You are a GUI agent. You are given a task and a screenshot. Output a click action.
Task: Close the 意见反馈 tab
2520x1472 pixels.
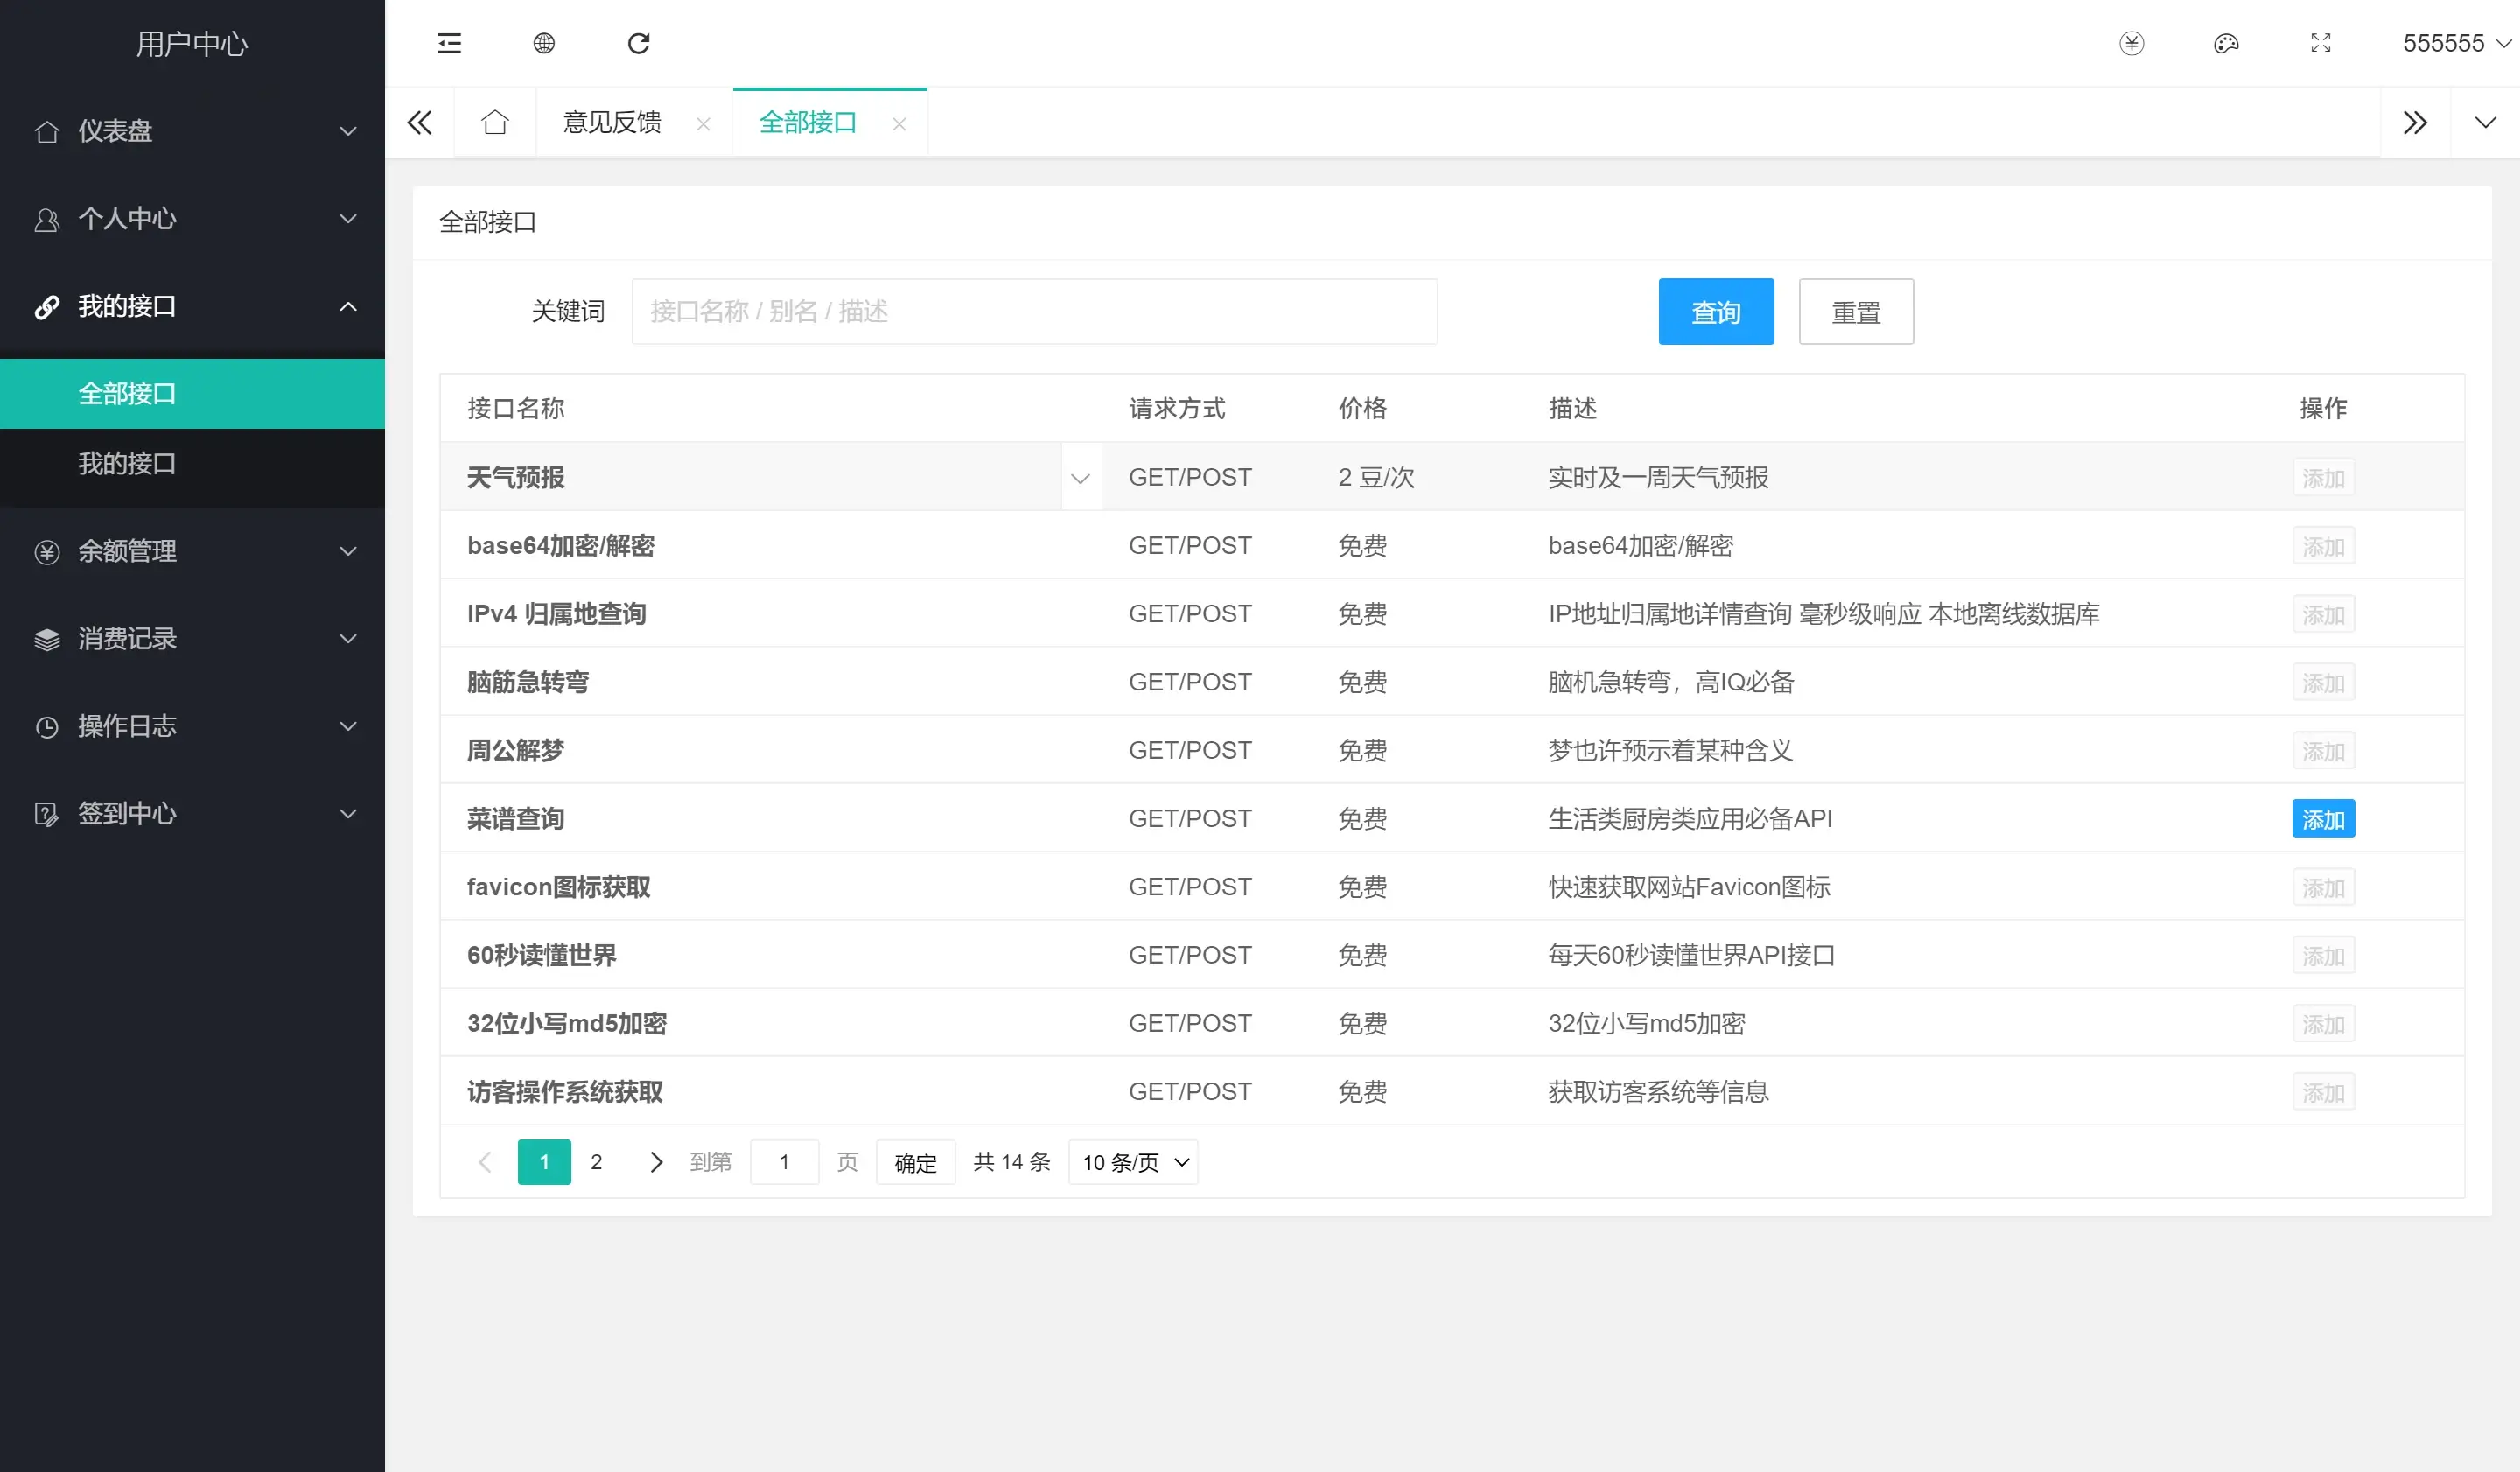coord(703,124)
